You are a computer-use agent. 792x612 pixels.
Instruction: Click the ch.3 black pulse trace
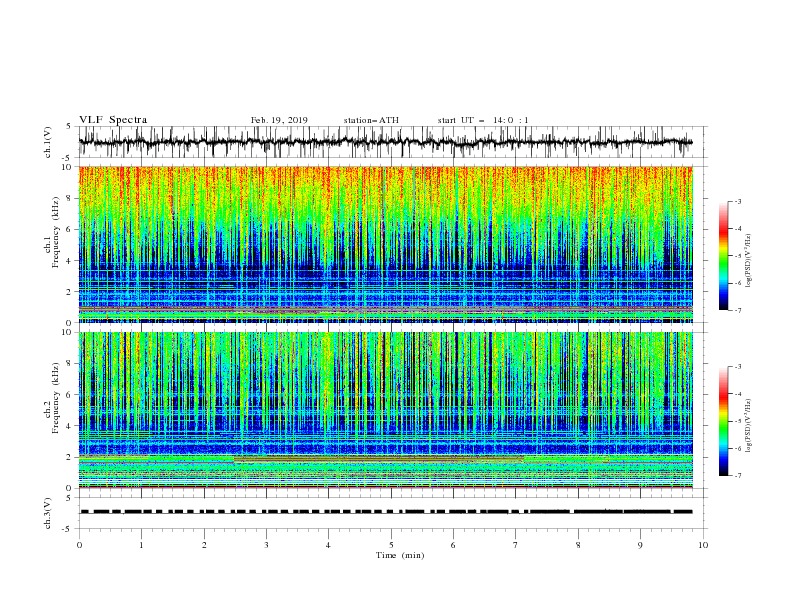pos(386,512)
